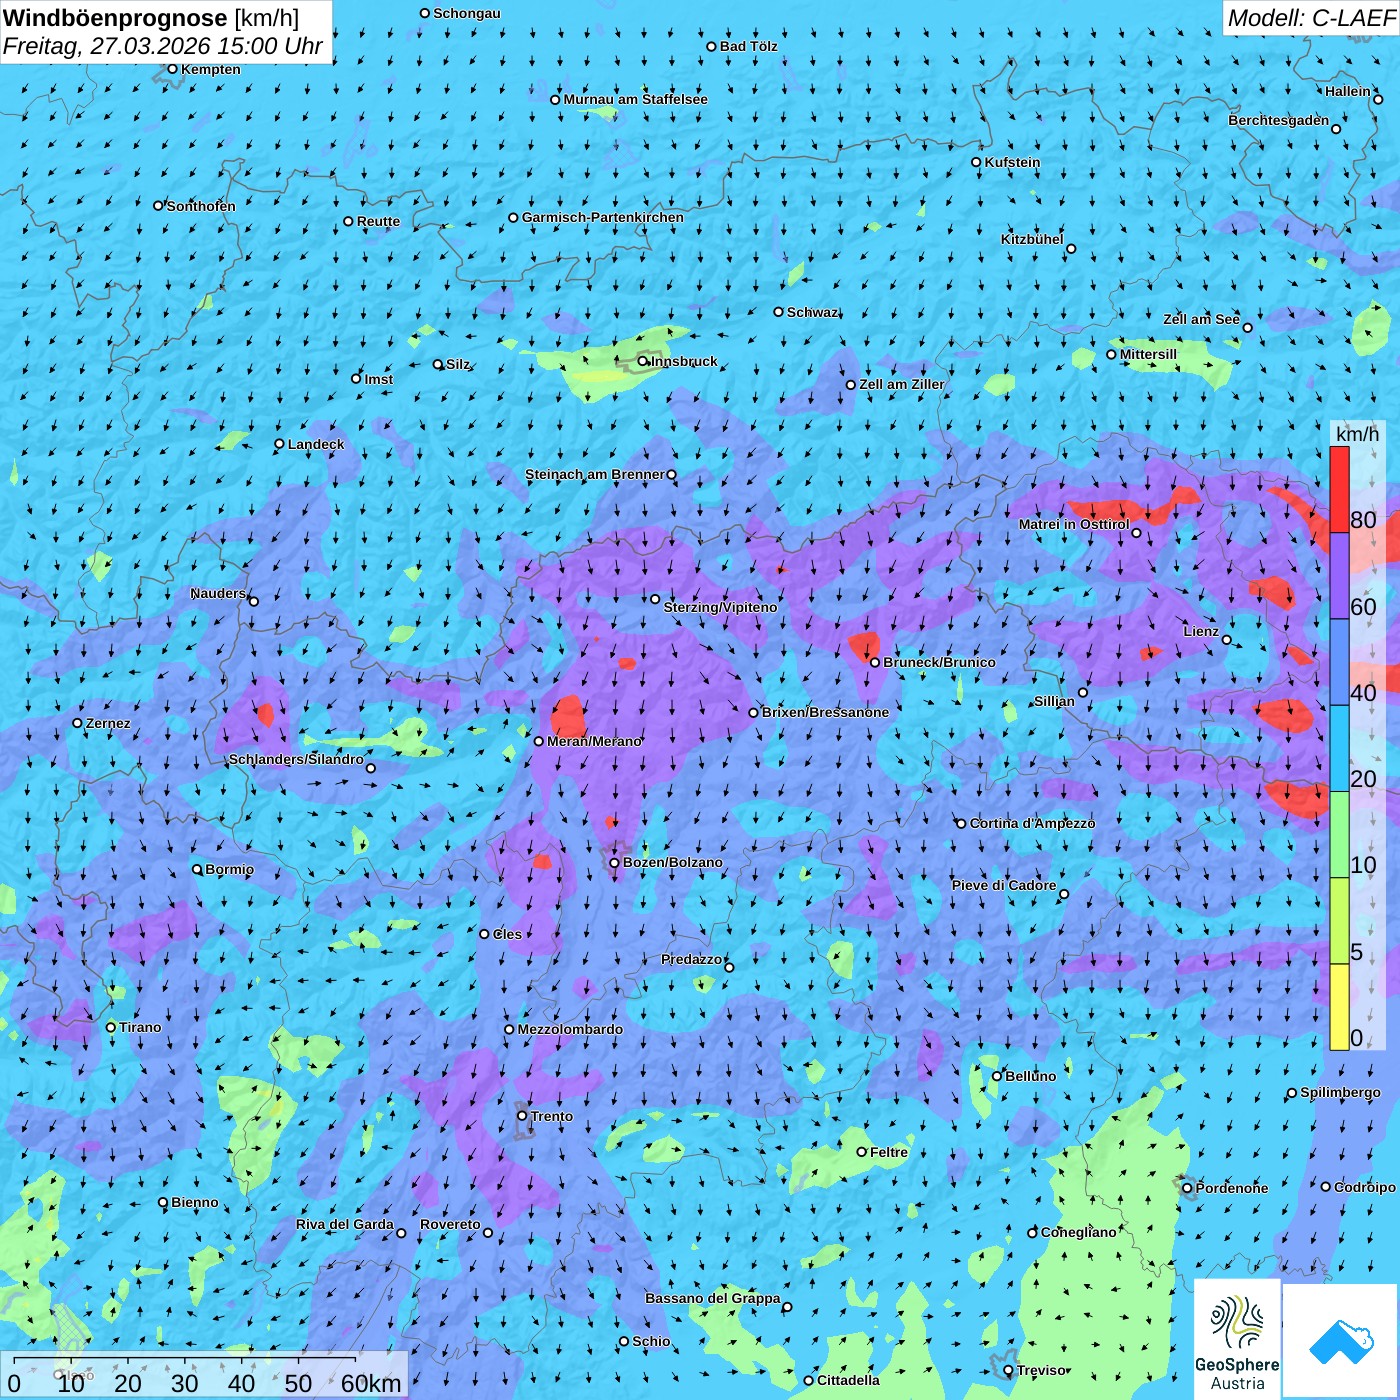Click the Hallein label
Image resolution: width=1400 pixels, height=1400 pixels.
click(1348, 91)
